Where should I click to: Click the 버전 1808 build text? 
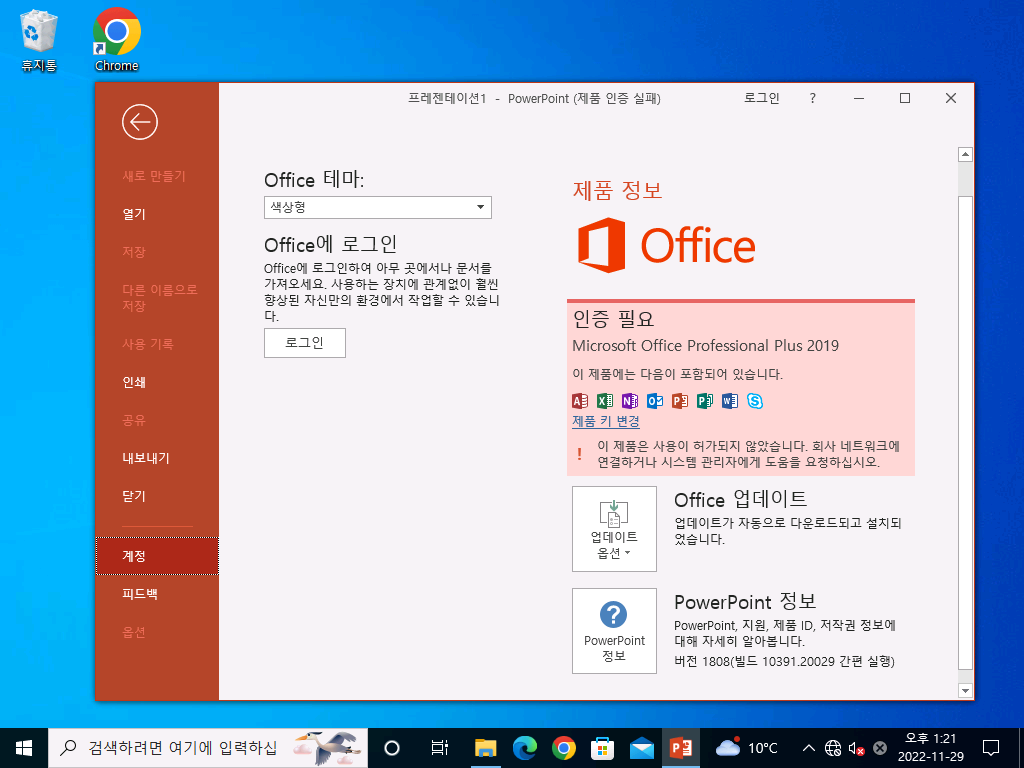point(784,662)
